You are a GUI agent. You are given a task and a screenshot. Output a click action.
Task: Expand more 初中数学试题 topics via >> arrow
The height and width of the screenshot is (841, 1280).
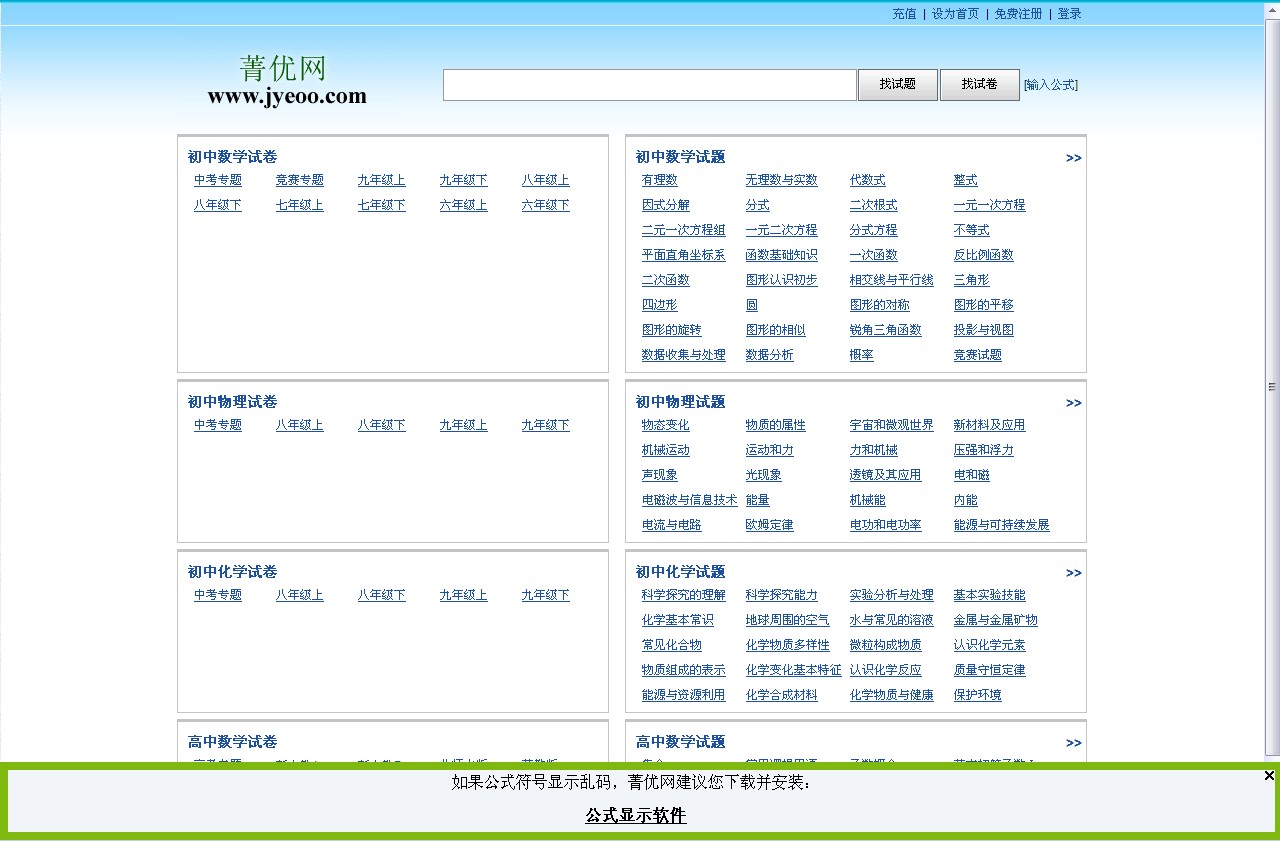1073,158
